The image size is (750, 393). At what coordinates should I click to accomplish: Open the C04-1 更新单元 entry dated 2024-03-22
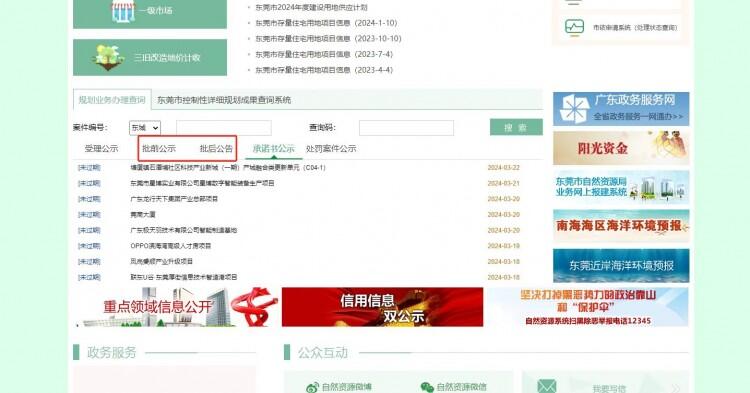tap(228, 168)
